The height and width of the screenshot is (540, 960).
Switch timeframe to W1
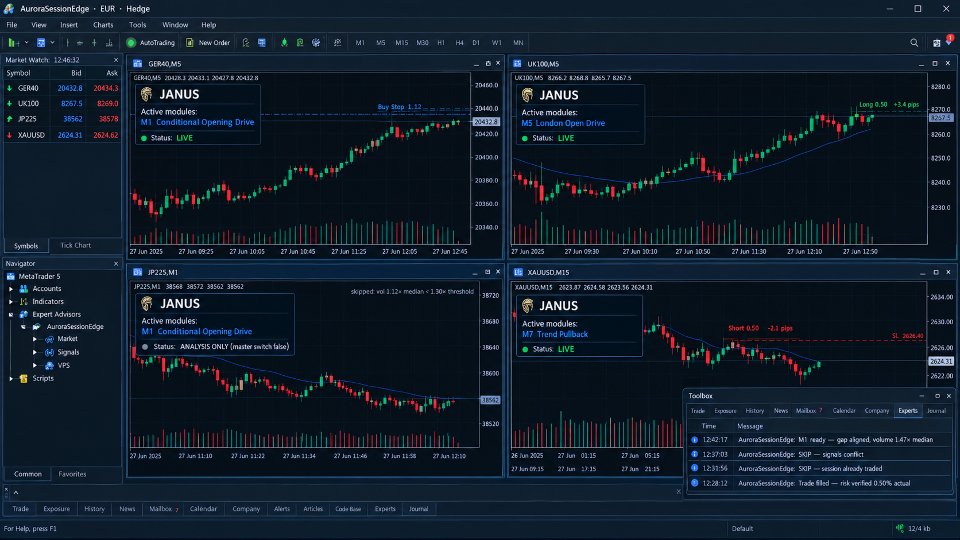pos(497,43)
